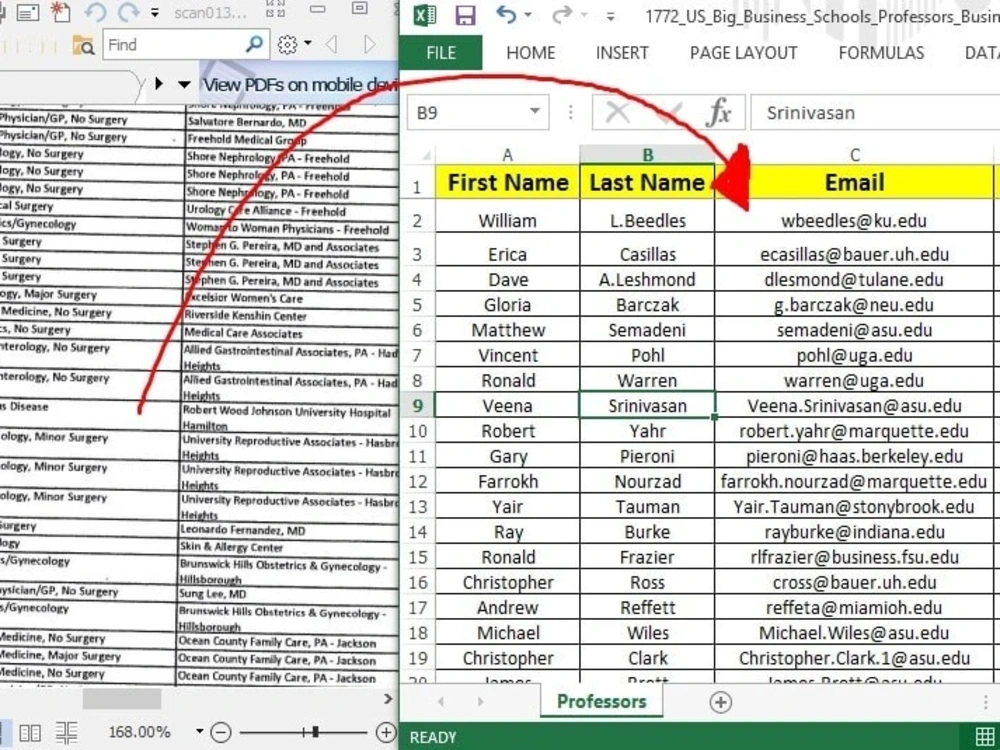Click the PDF horizontal scrollbar thumb
The width and height of the screenshot is (1000, 750).
pyautogui.click(x=122, y=699)
